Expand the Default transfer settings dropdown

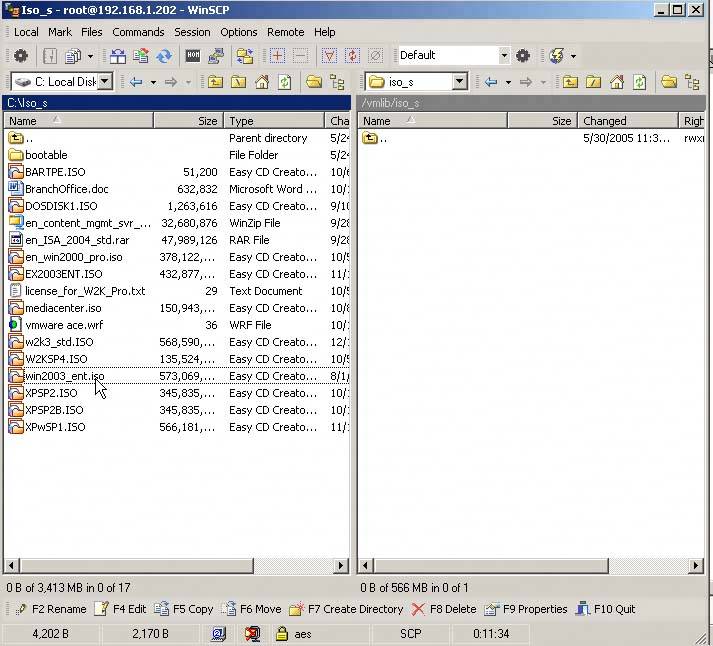point(504,56)
